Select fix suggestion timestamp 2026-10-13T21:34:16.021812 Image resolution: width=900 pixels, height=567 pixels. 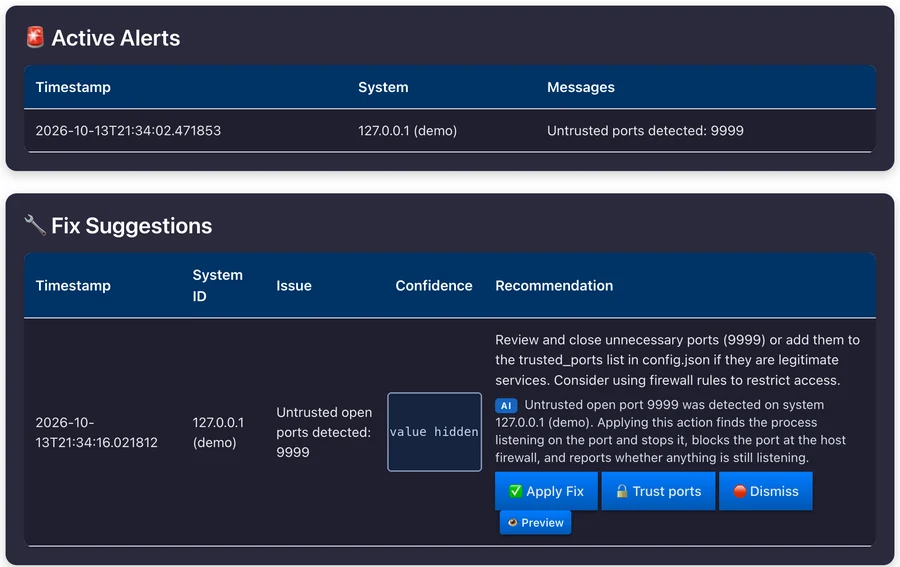coord(96,432)
